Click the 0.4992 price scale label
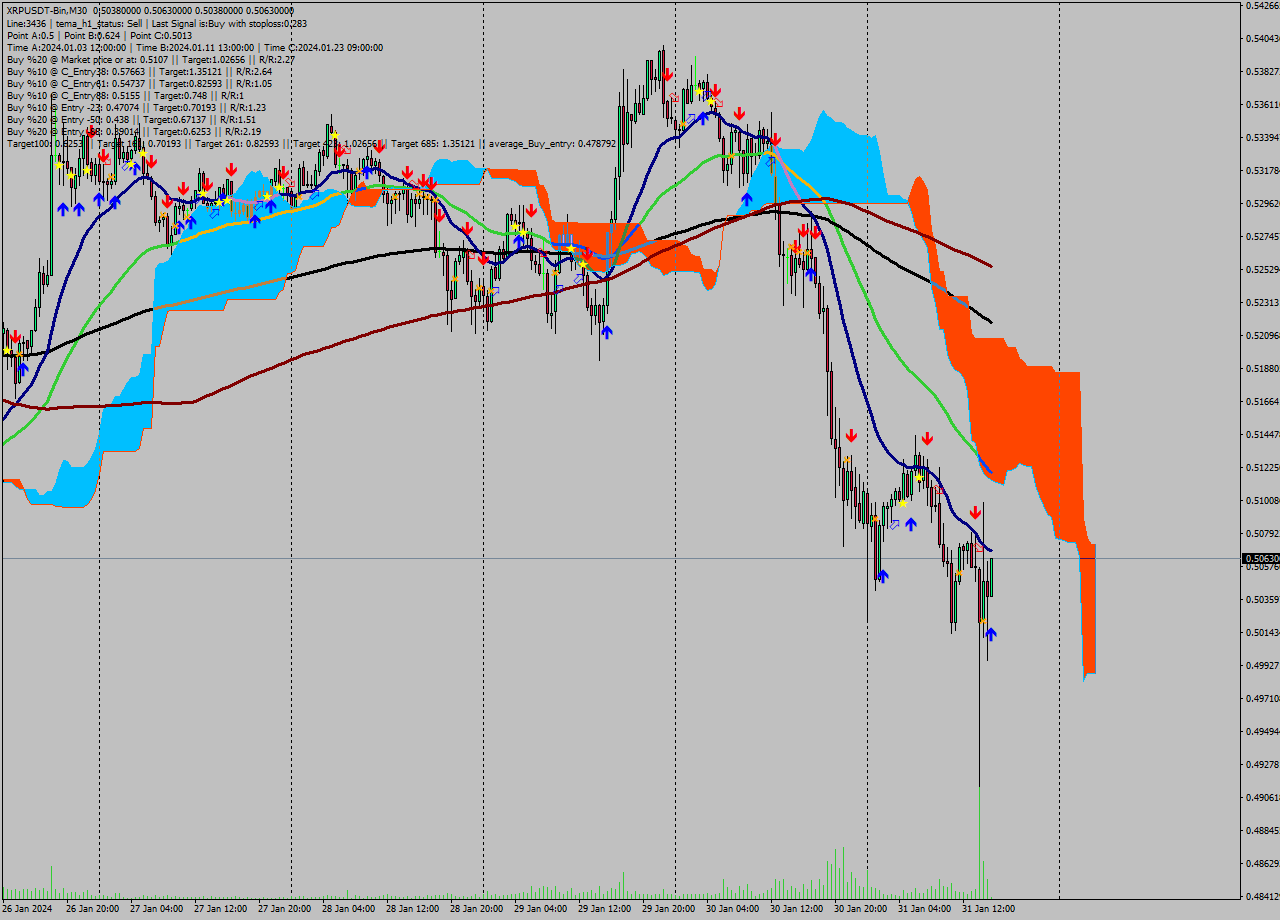The image size is (1280, 920). pos(1262,665)
